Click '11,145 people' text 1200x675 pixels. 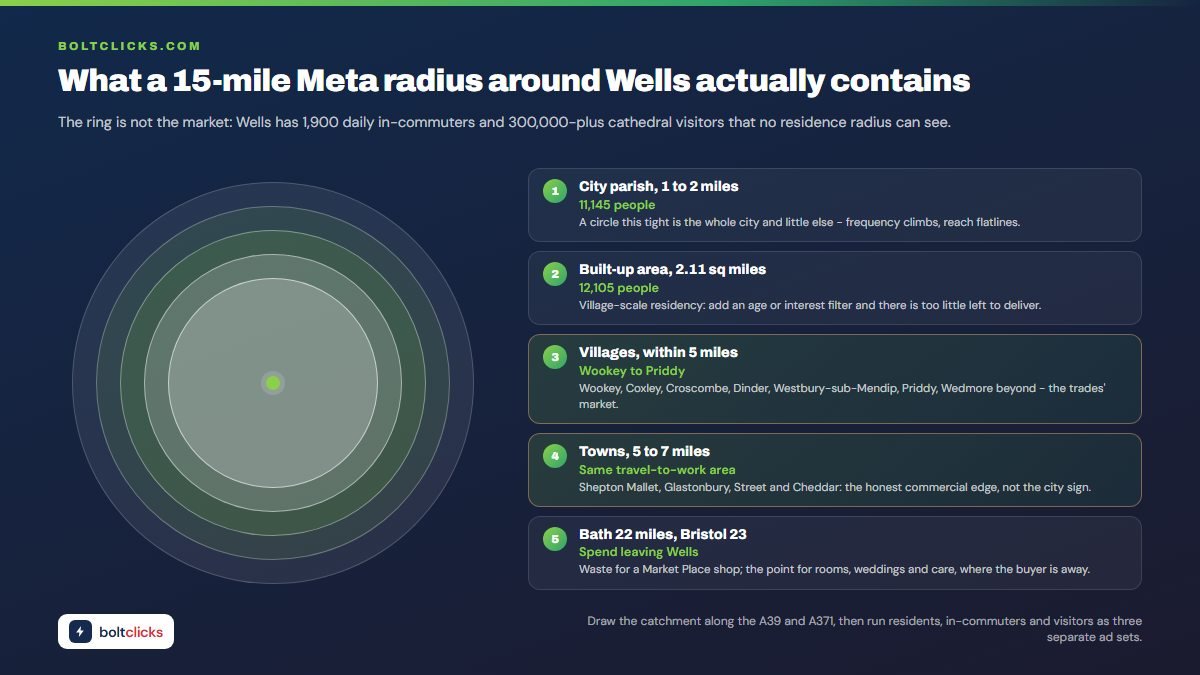click(617, 205)
